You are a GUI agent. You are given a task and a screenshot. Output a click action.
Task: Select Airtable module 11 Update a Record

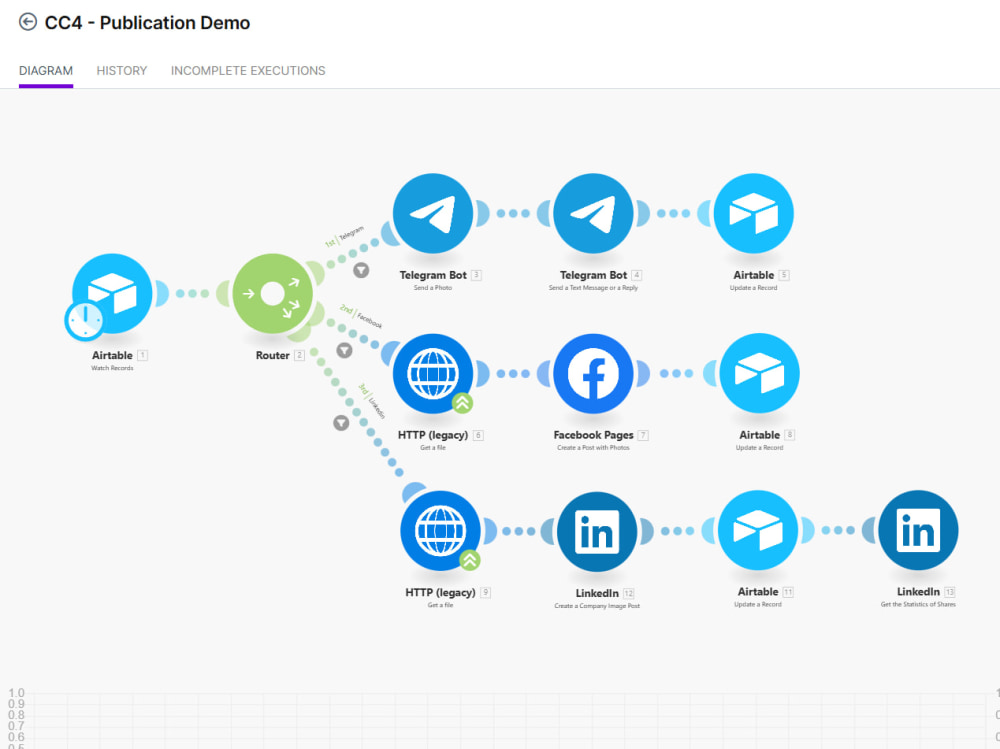pos(758,530)
